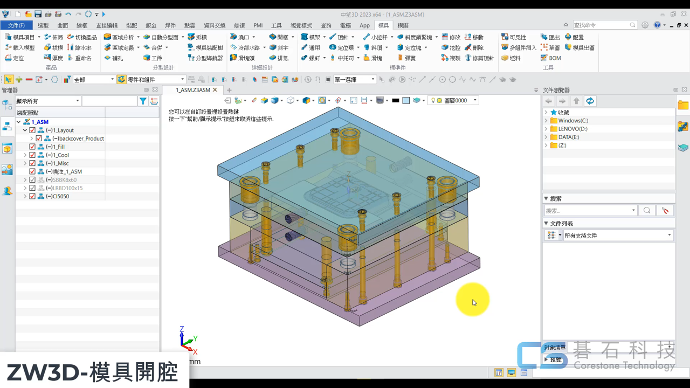Toggle the 1_Cool component checkbox
The width and height of the screenshot is (690, 388).
pyautogui.click(x=32, y=155)
